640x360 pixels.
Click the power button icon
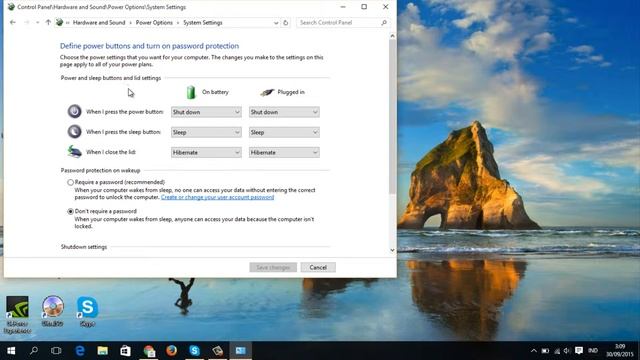coord(74,111)
